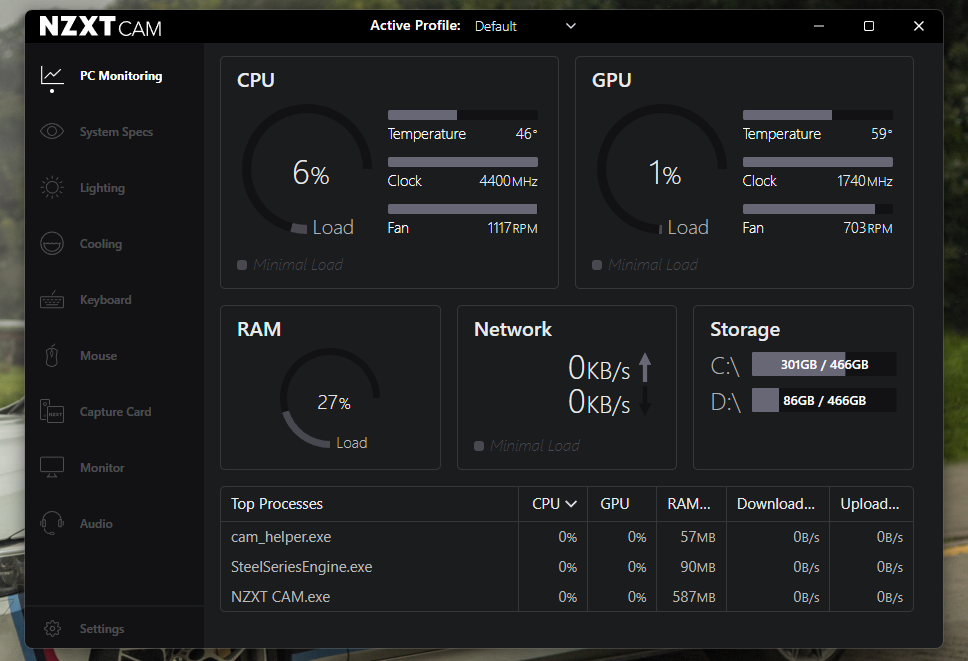
Task: Click the CPU temperature 46° value
Action: (527, 134)
